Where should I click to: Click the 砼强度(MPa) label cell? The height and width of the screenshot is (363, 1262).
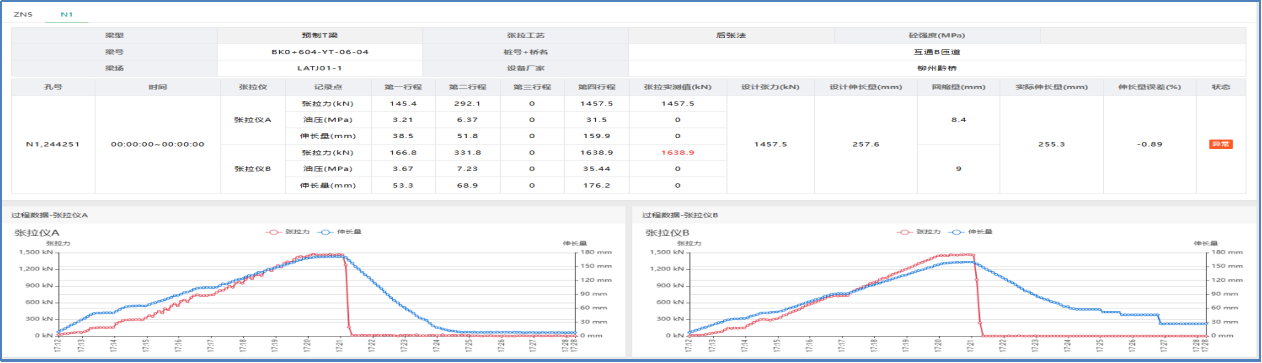[x=937, y=34]
